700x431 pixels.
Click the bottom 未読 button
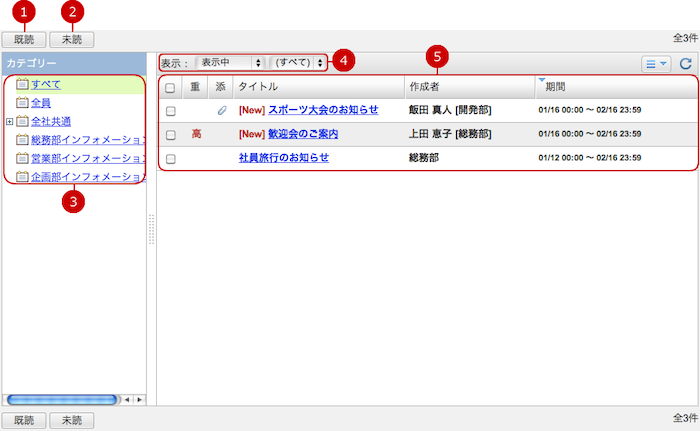(72, 420)
